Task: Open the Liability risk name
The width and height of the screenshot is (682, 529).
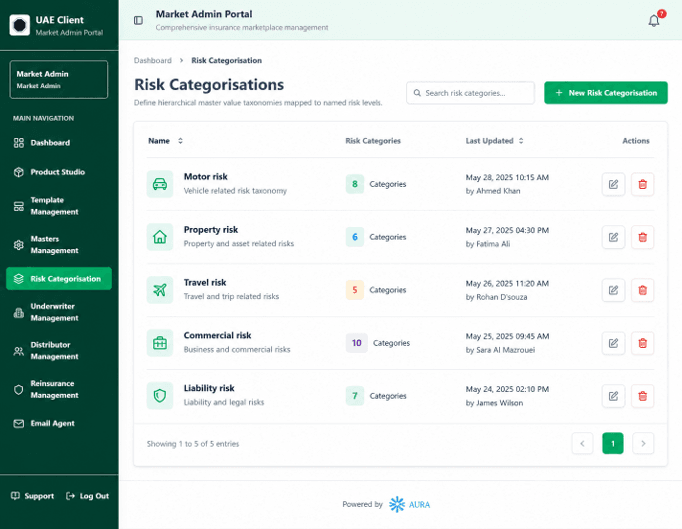Action: point(209,388)
